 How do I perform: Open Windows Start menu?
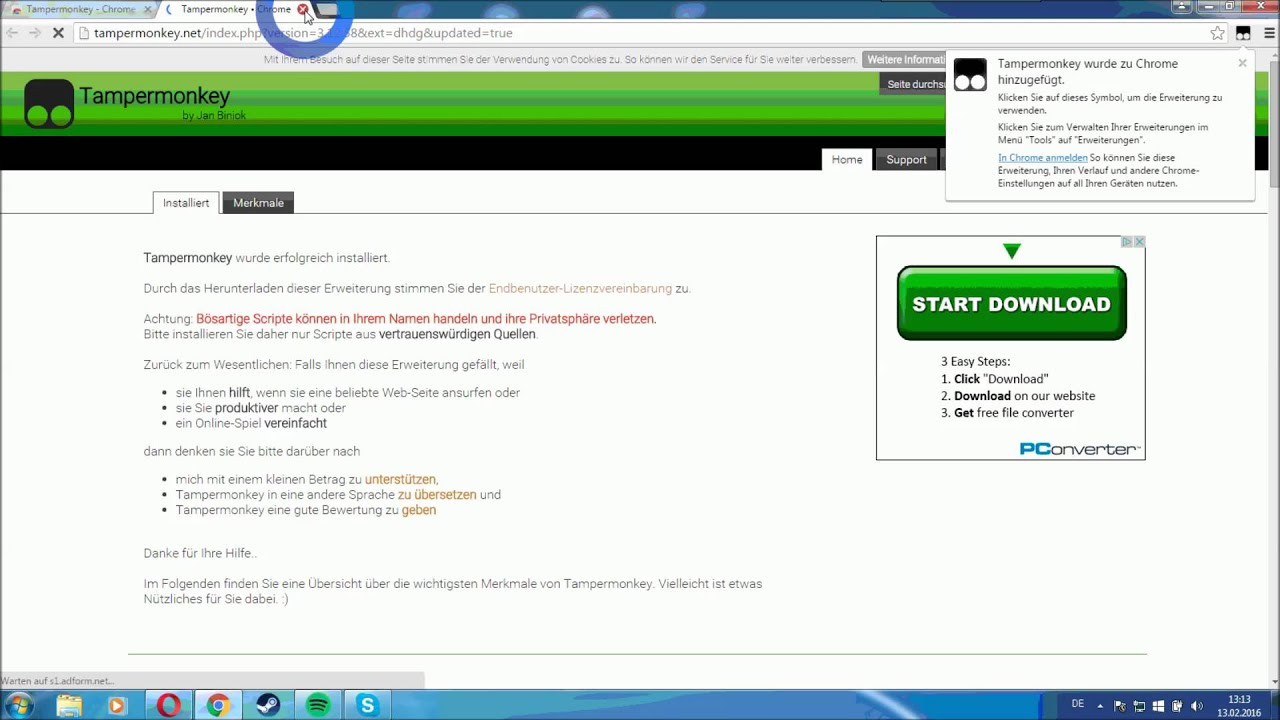click(19, 706)
